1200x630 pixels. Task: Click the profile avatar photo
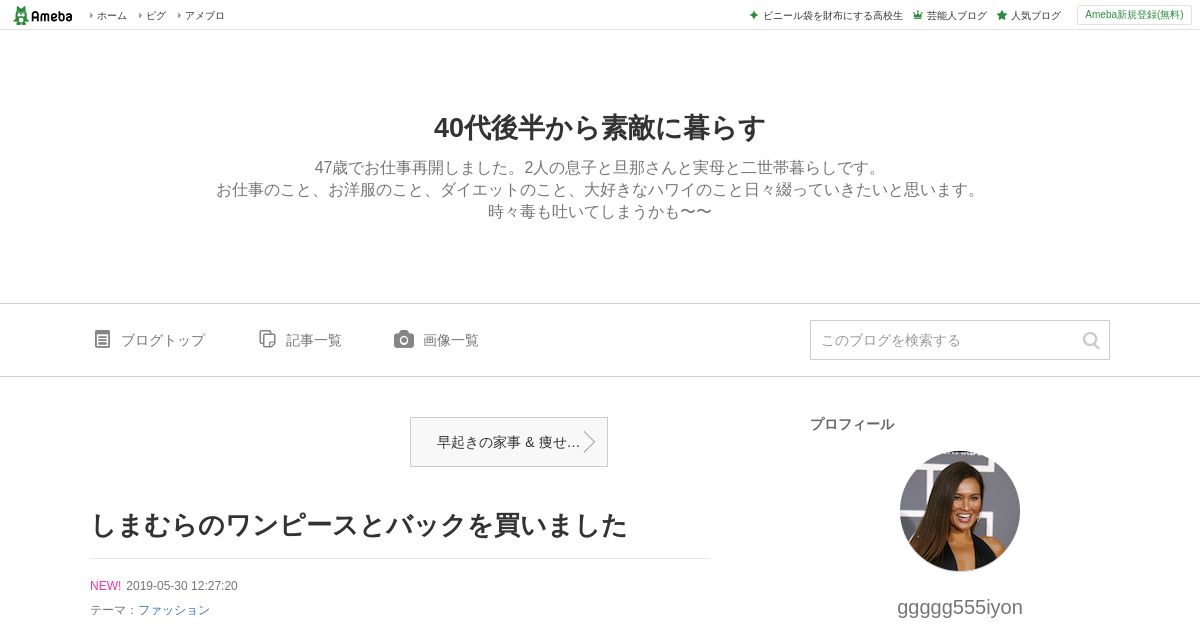(x=960, y=511)
